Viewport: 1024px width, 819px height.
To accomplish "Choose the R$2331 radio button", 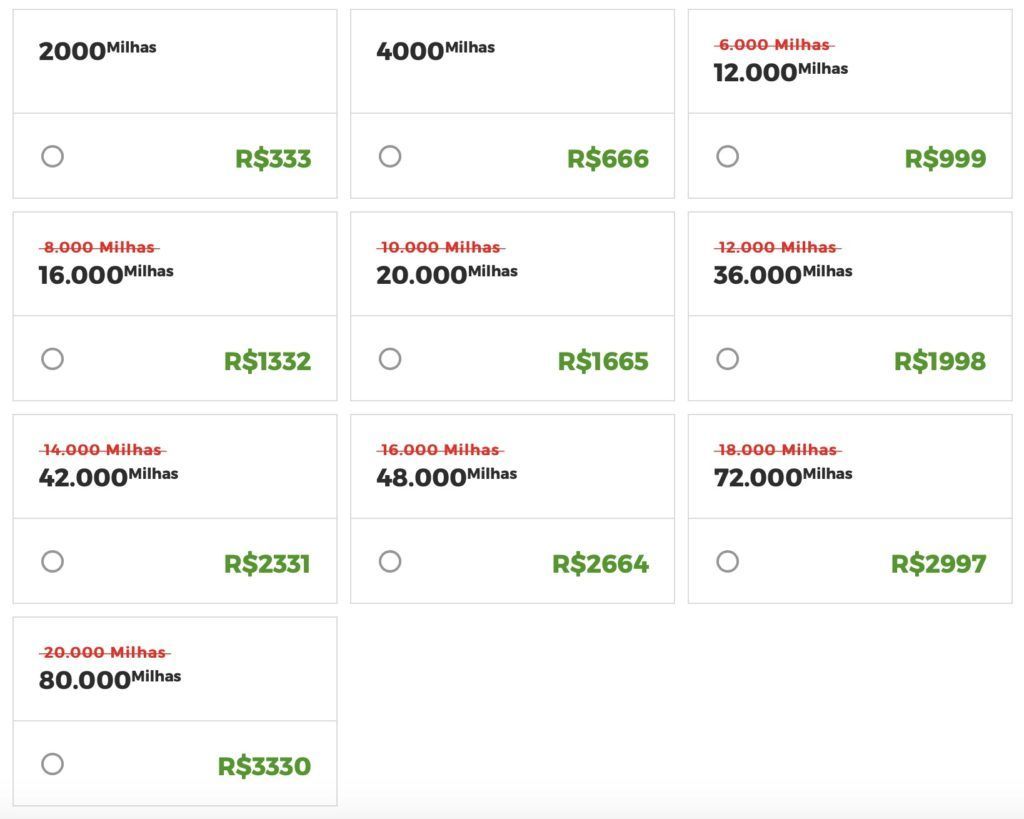I will tap(52, 561).
